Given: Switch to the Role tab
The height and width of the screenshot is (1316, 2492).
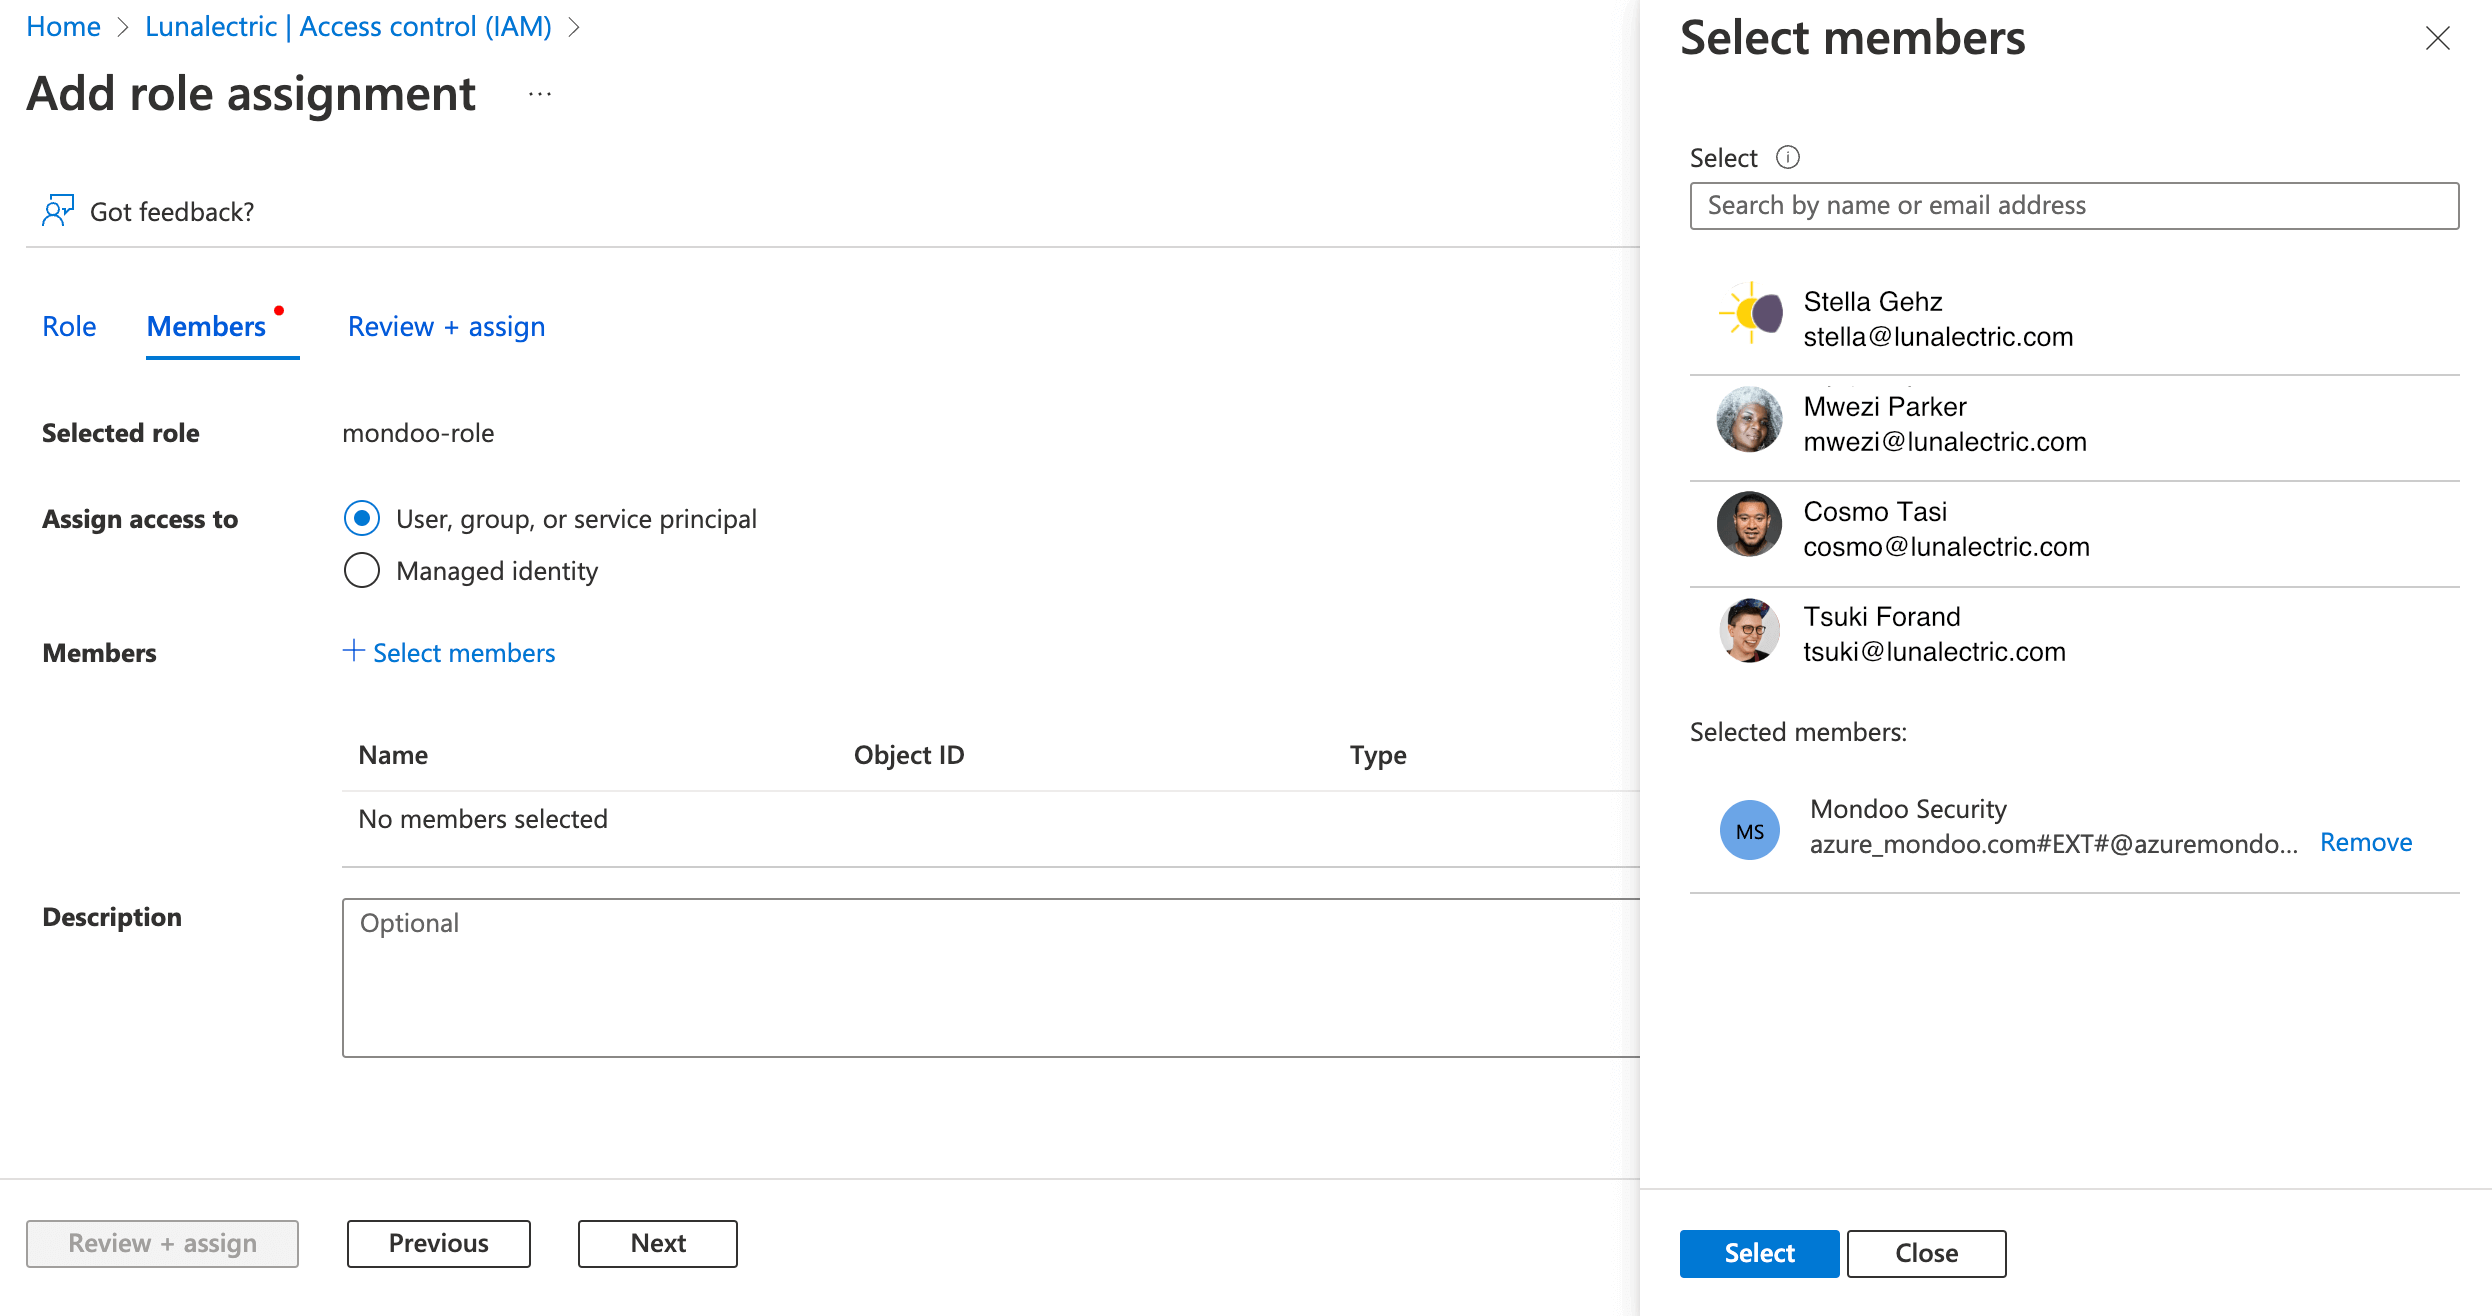Looking at the screenshot, I should pyautogui.click(x=69, y=326).
